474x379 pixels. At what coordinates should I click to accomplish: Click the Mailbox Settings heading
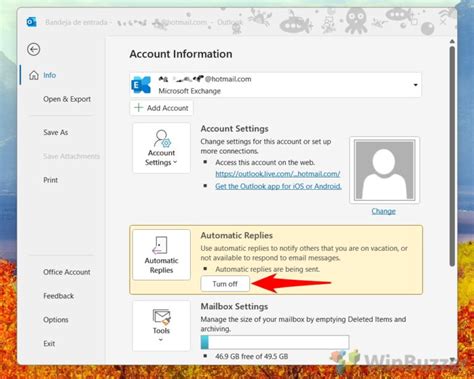[x=234, y=307]
